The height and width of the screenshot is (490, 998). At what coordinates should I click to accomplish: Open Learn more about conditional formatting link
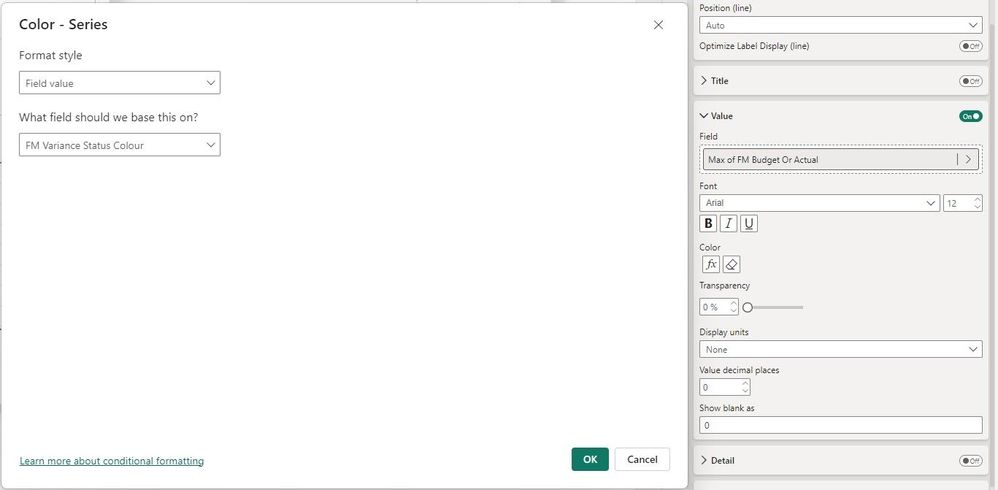(x=111, y=461)
